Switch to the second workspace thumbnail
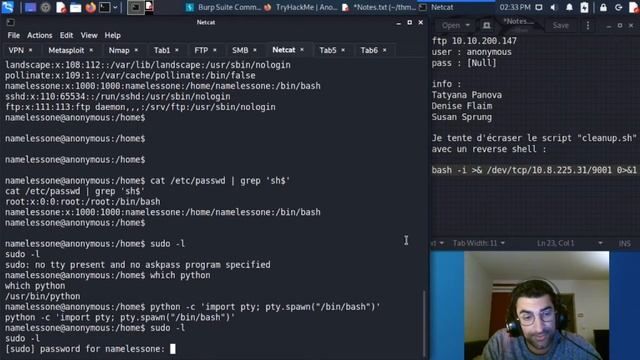Image resolution: width=640 pixels, height=360 pixels. tap(149, 7)
